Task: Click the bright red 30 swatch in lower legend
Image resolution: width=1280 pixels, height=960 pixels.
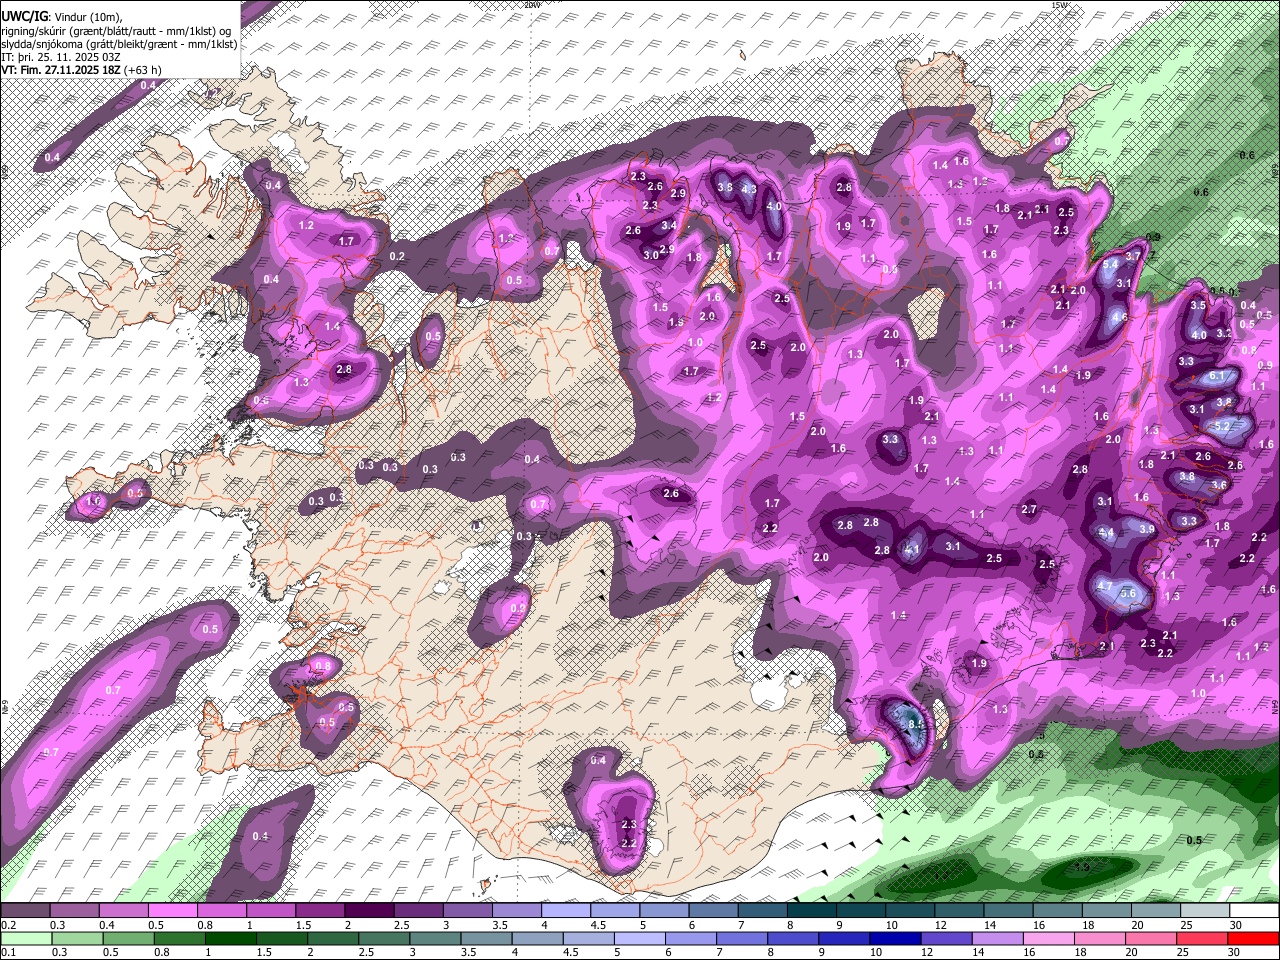Action: pos(1254,938)
